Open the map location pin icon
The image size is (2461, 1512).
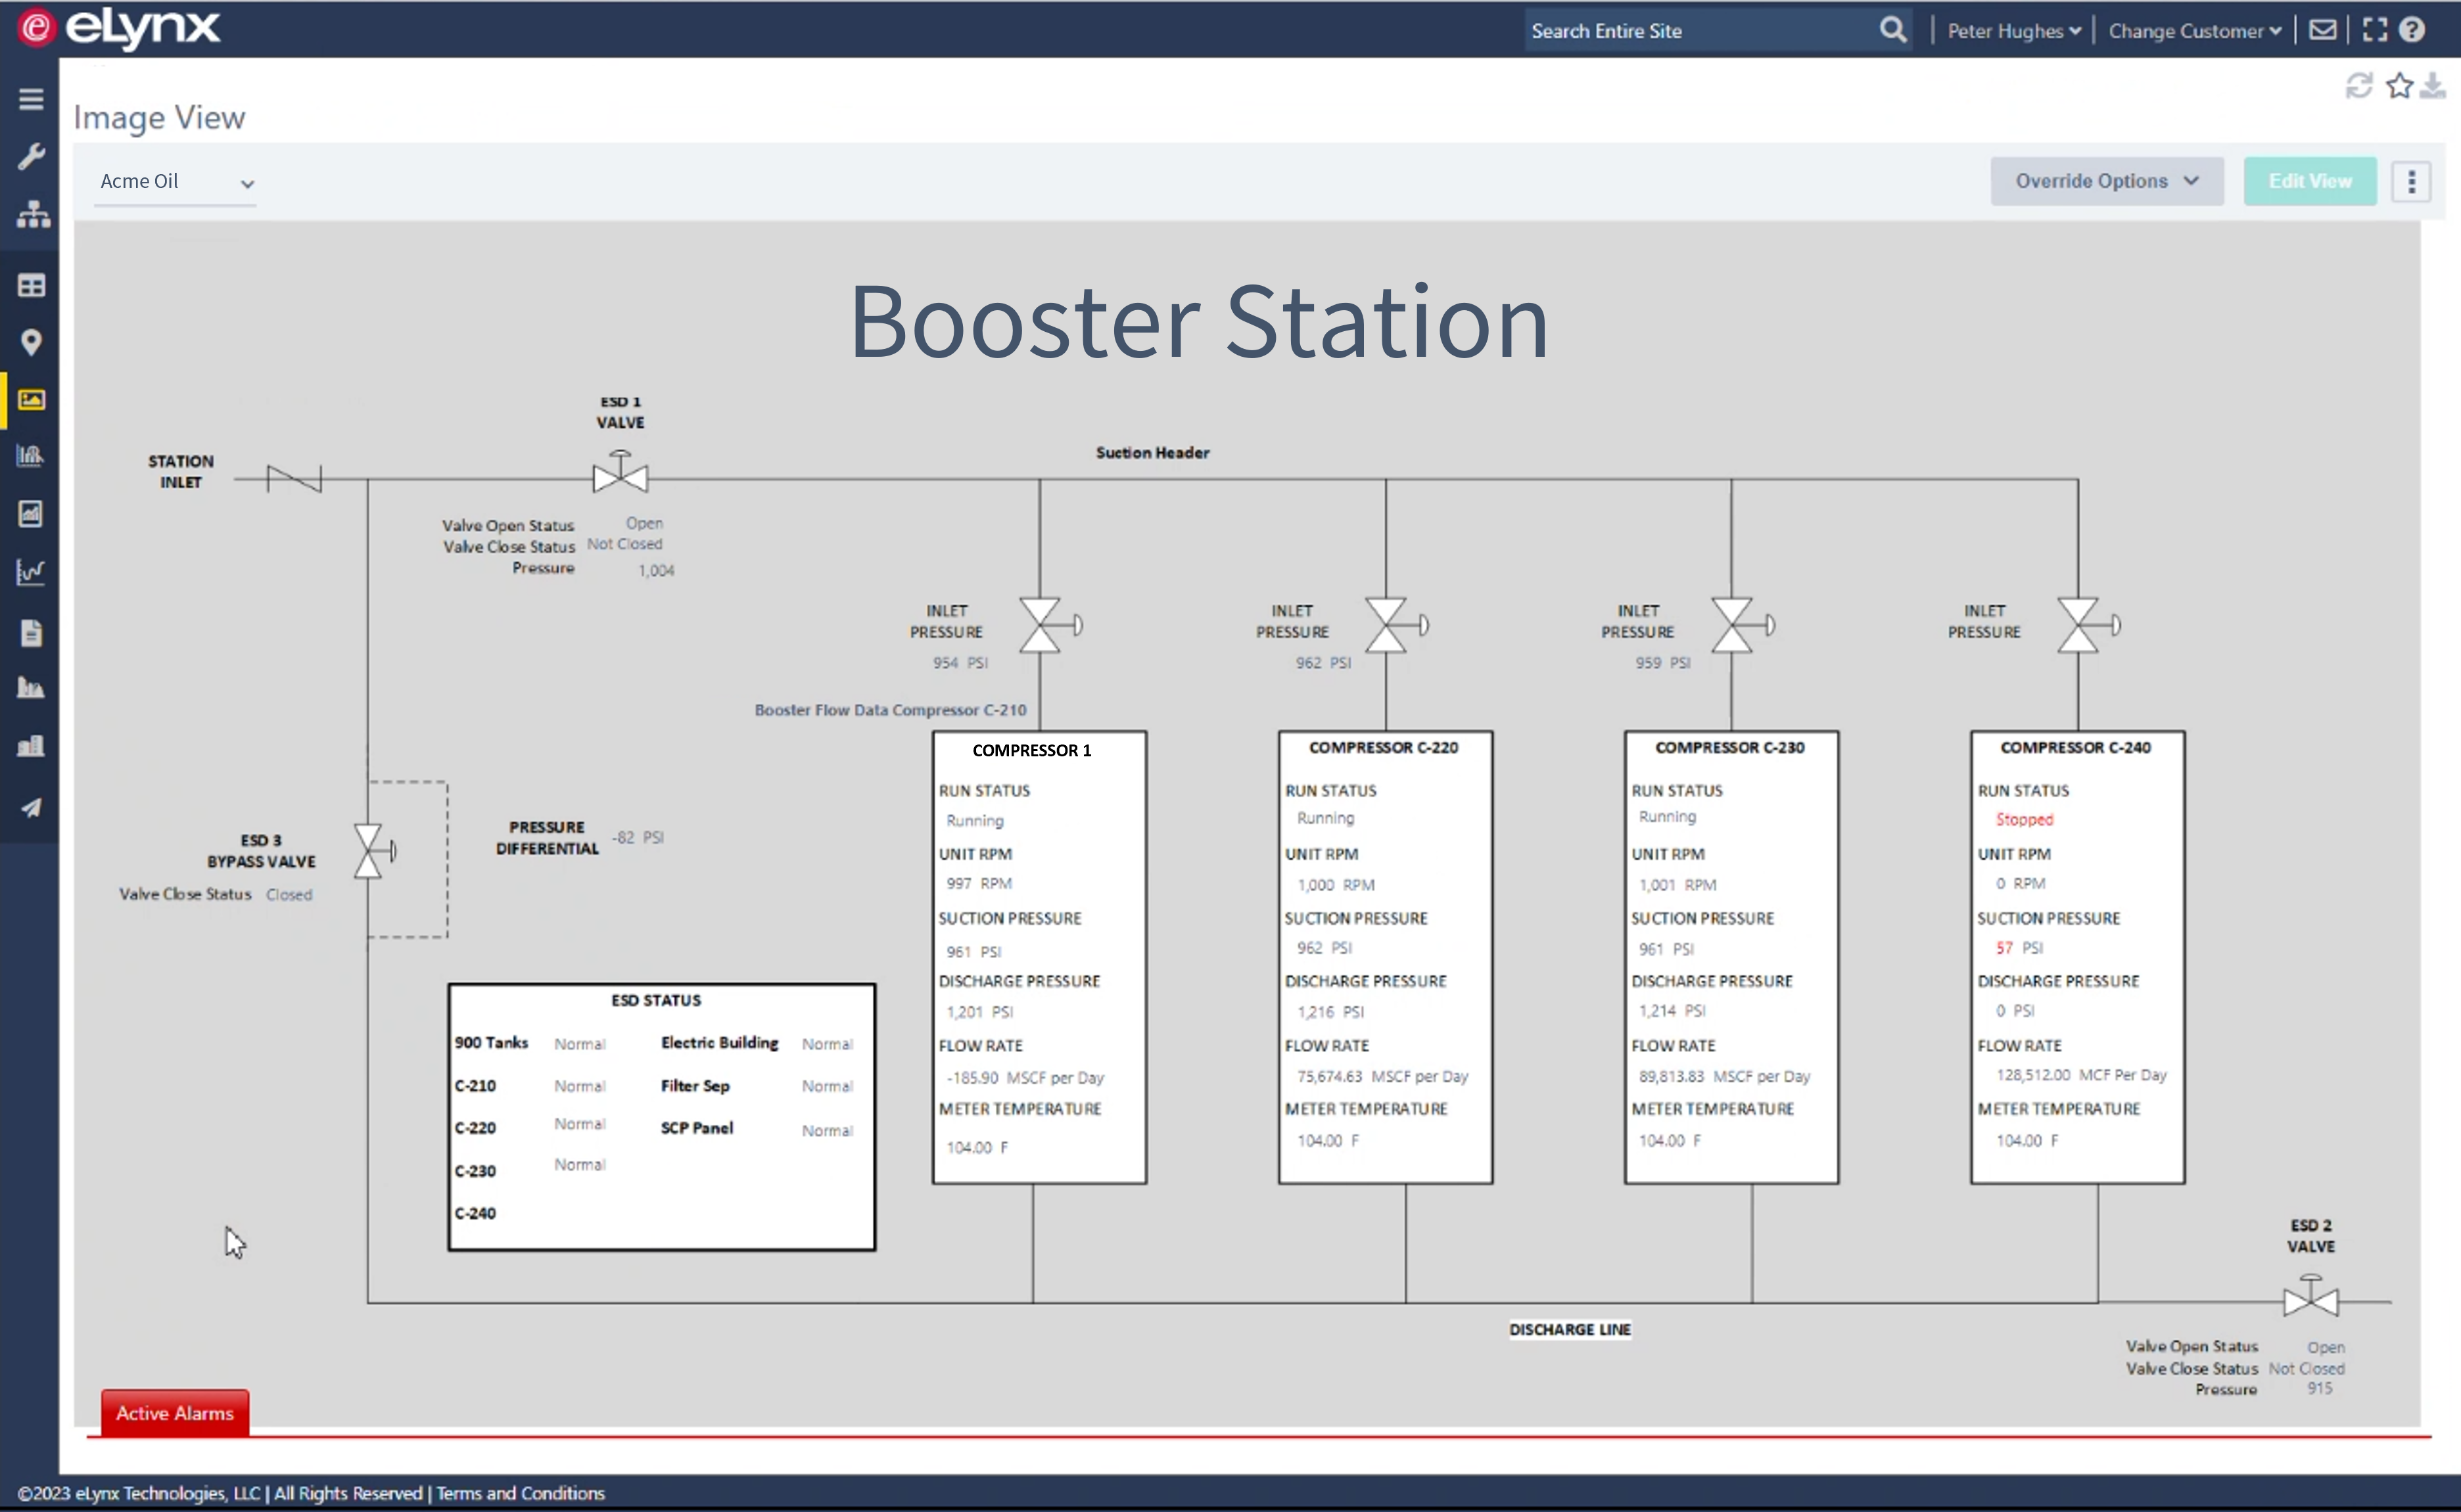pos(31,343)
